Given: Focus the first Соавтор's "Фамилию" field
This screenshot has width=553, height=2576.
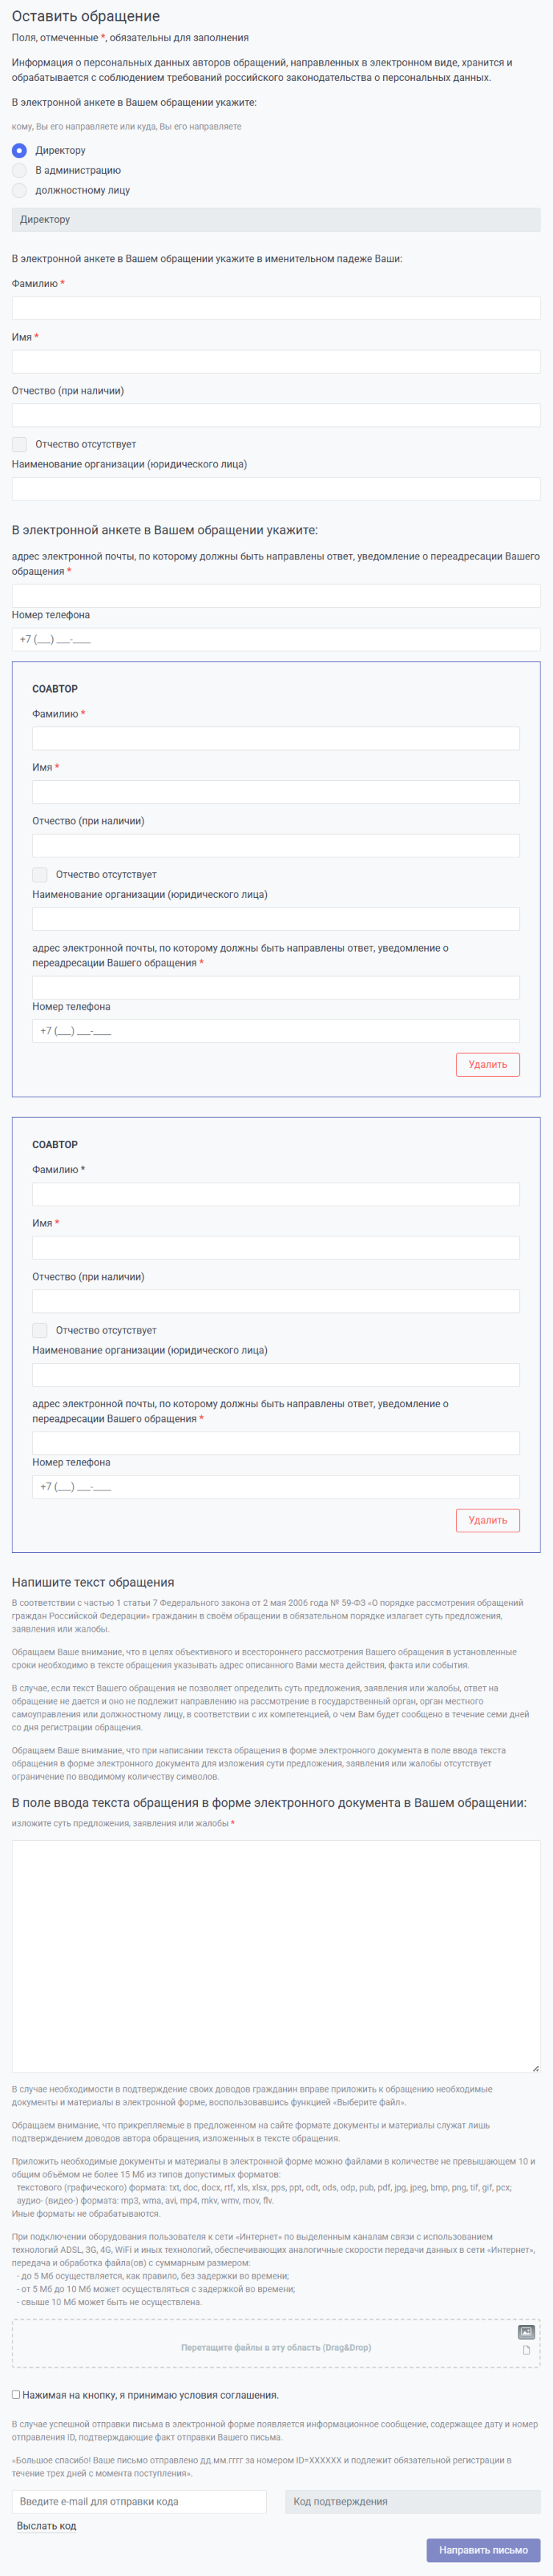Looking at the screenshot, I should pos(276,738).
